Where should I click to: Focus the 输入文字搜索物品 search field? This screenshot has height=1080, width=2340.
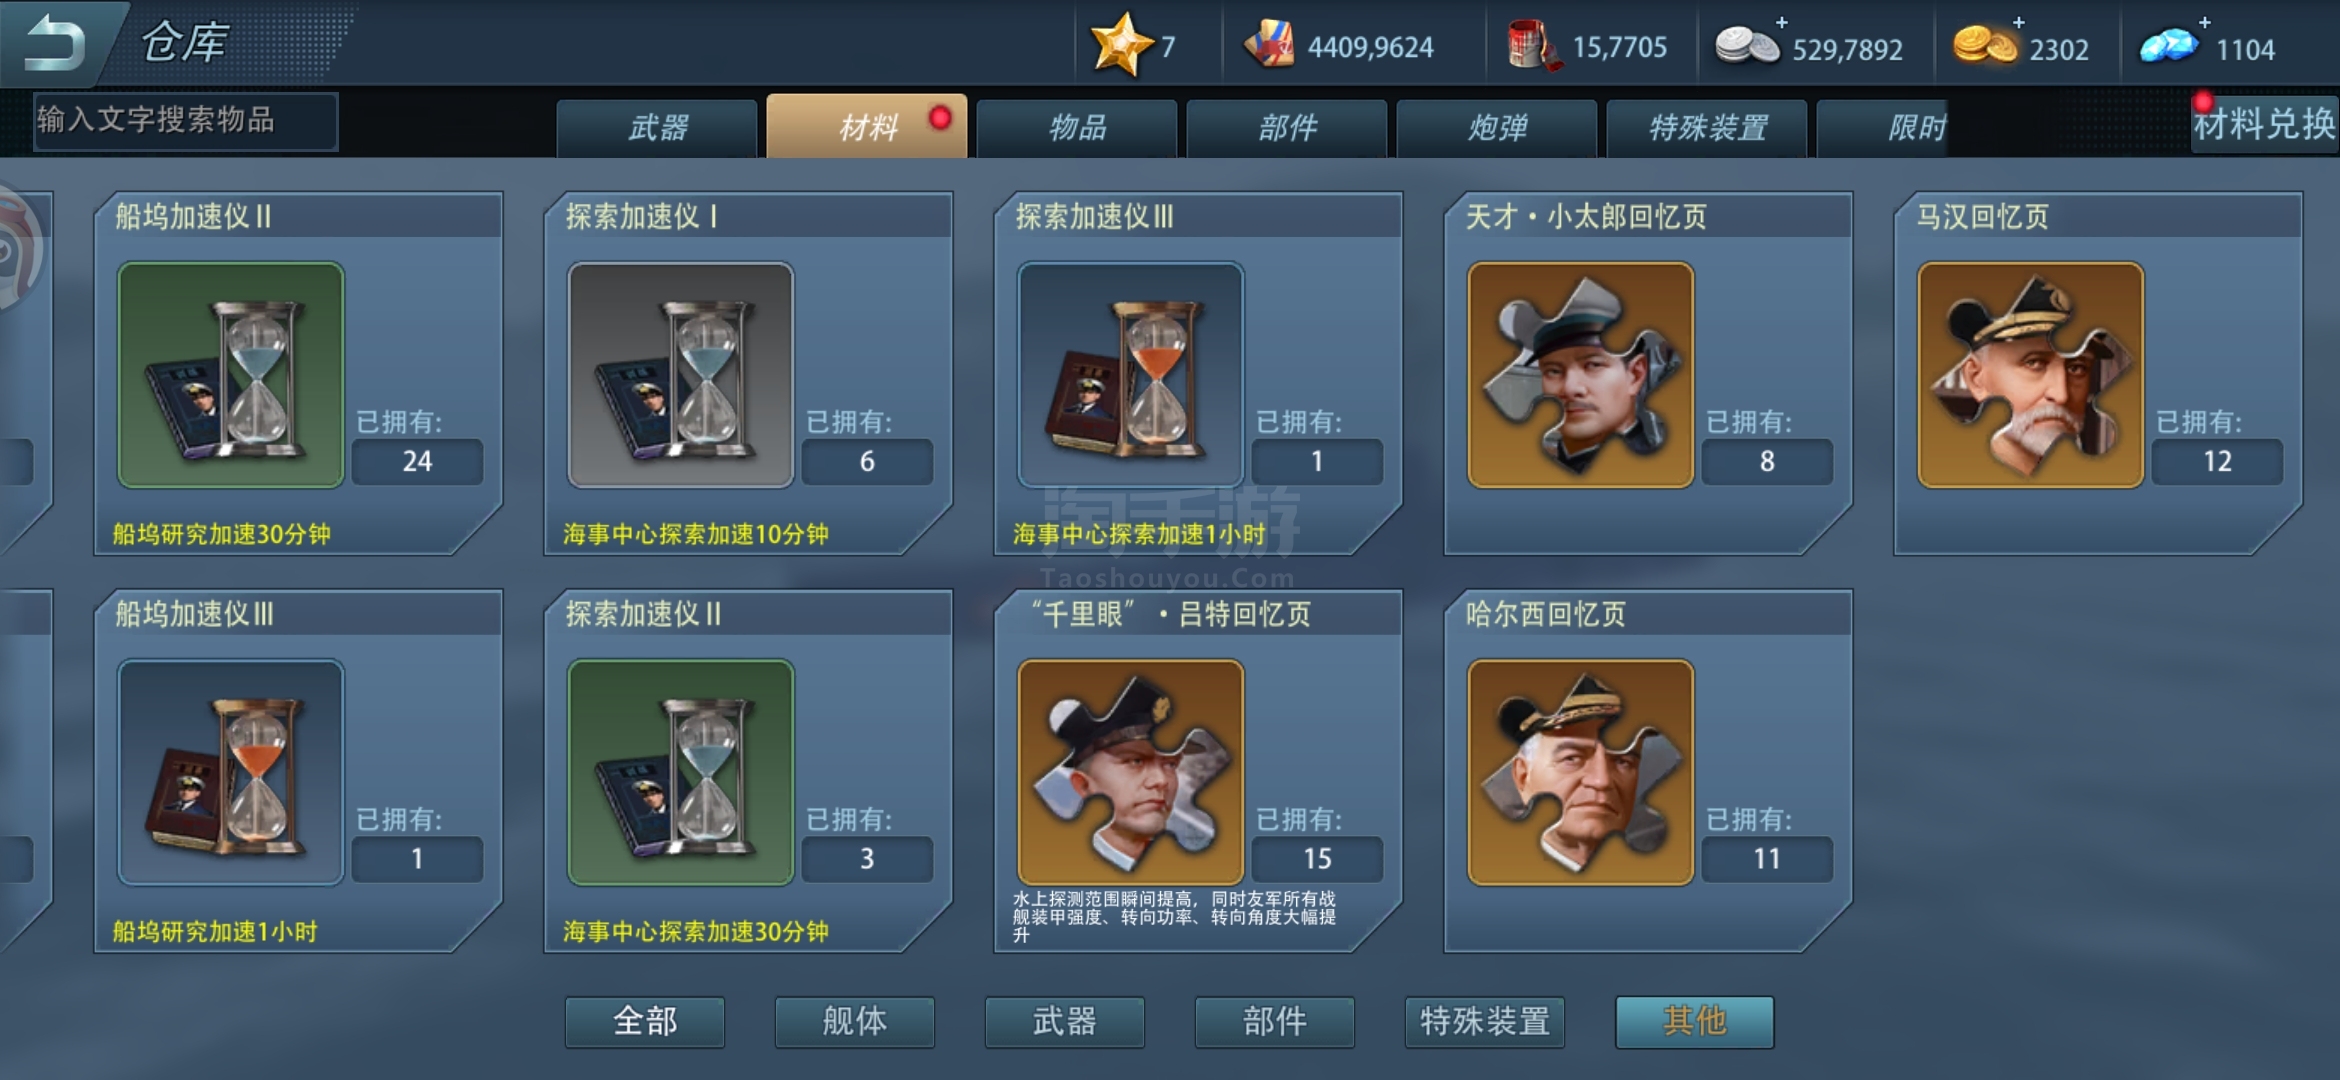[186, 121]
